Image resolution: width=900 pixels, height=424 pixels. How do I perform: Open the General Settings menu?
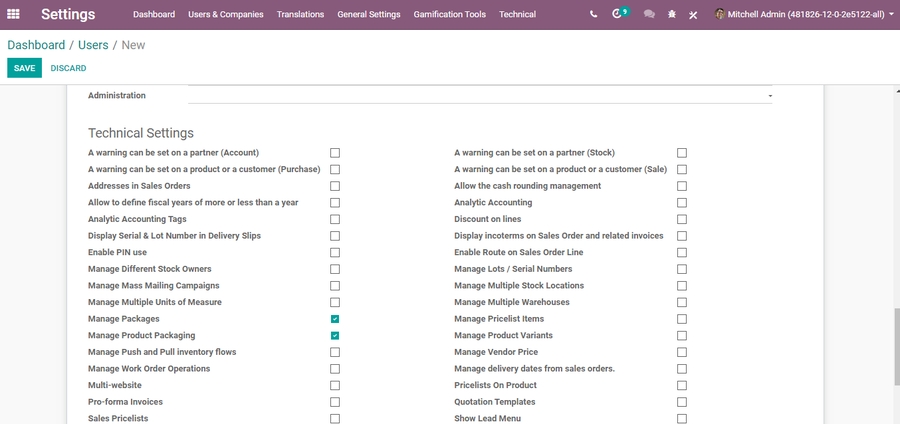(x=369, y=15)
